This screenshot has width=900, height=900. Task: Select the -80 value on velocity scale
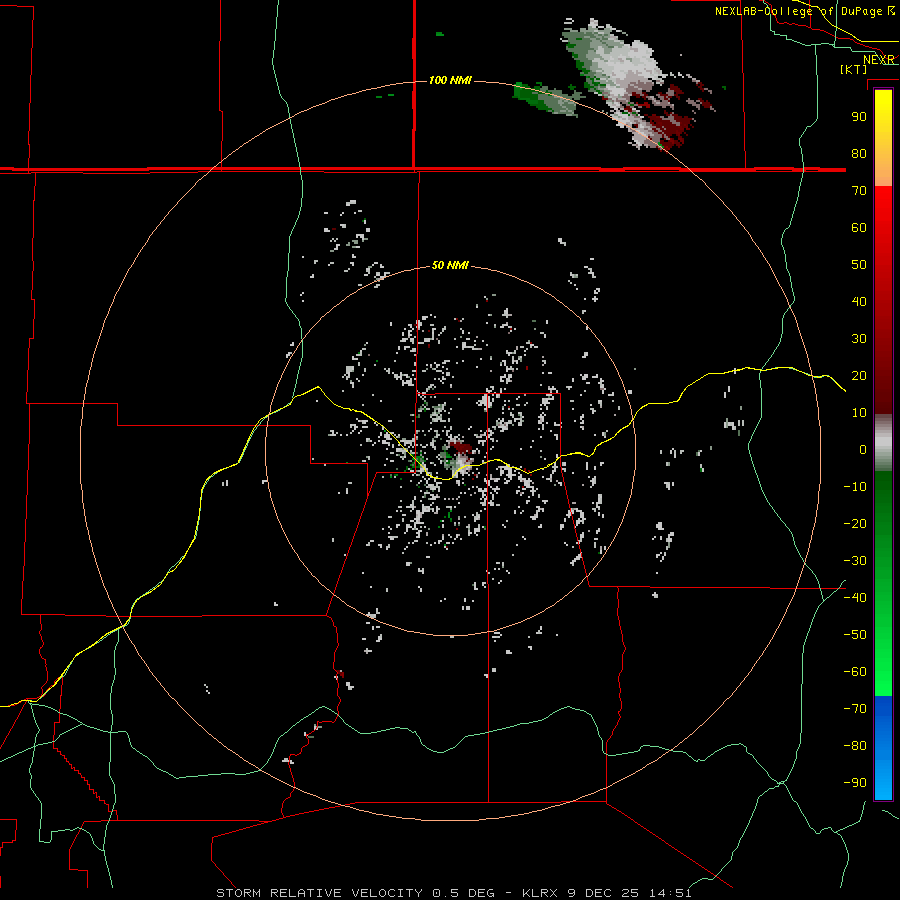[x=855, y=746]
